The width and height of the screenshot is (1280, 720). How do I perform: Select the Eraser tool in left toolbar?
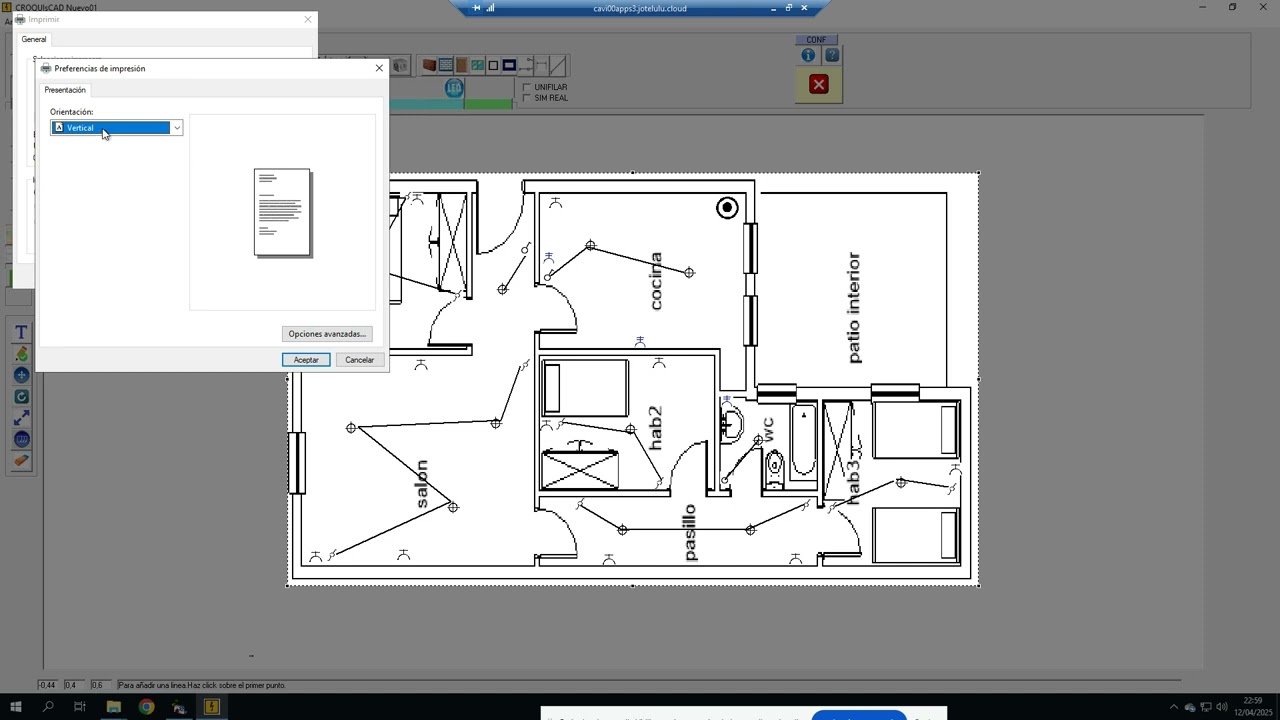coord(21,461)
